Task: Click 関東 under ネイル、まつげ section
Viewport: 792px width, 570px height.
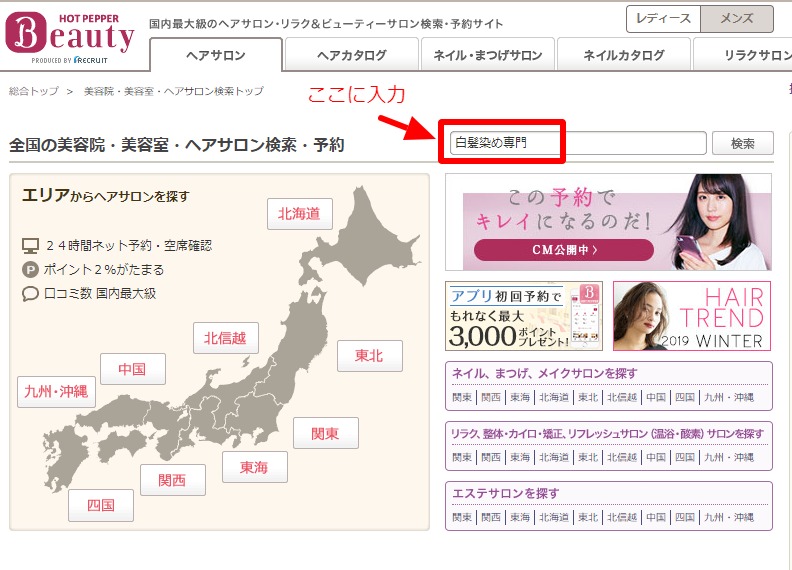Action: [462, 397]
